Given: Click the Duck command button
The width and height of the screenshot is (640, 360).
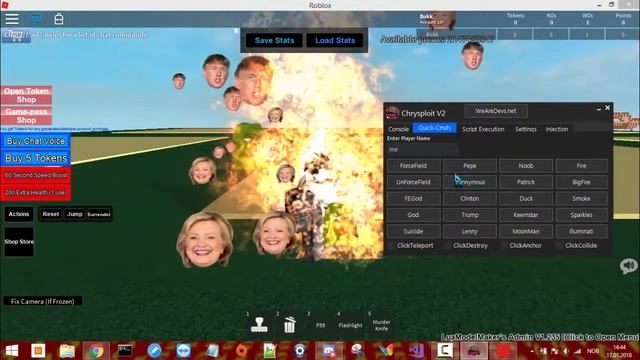Looking at the screenshot, I should click(526, 198).
